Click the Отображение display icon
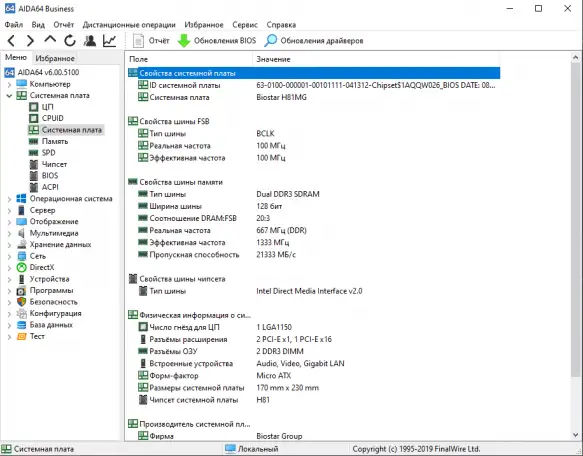 [22, 222]
